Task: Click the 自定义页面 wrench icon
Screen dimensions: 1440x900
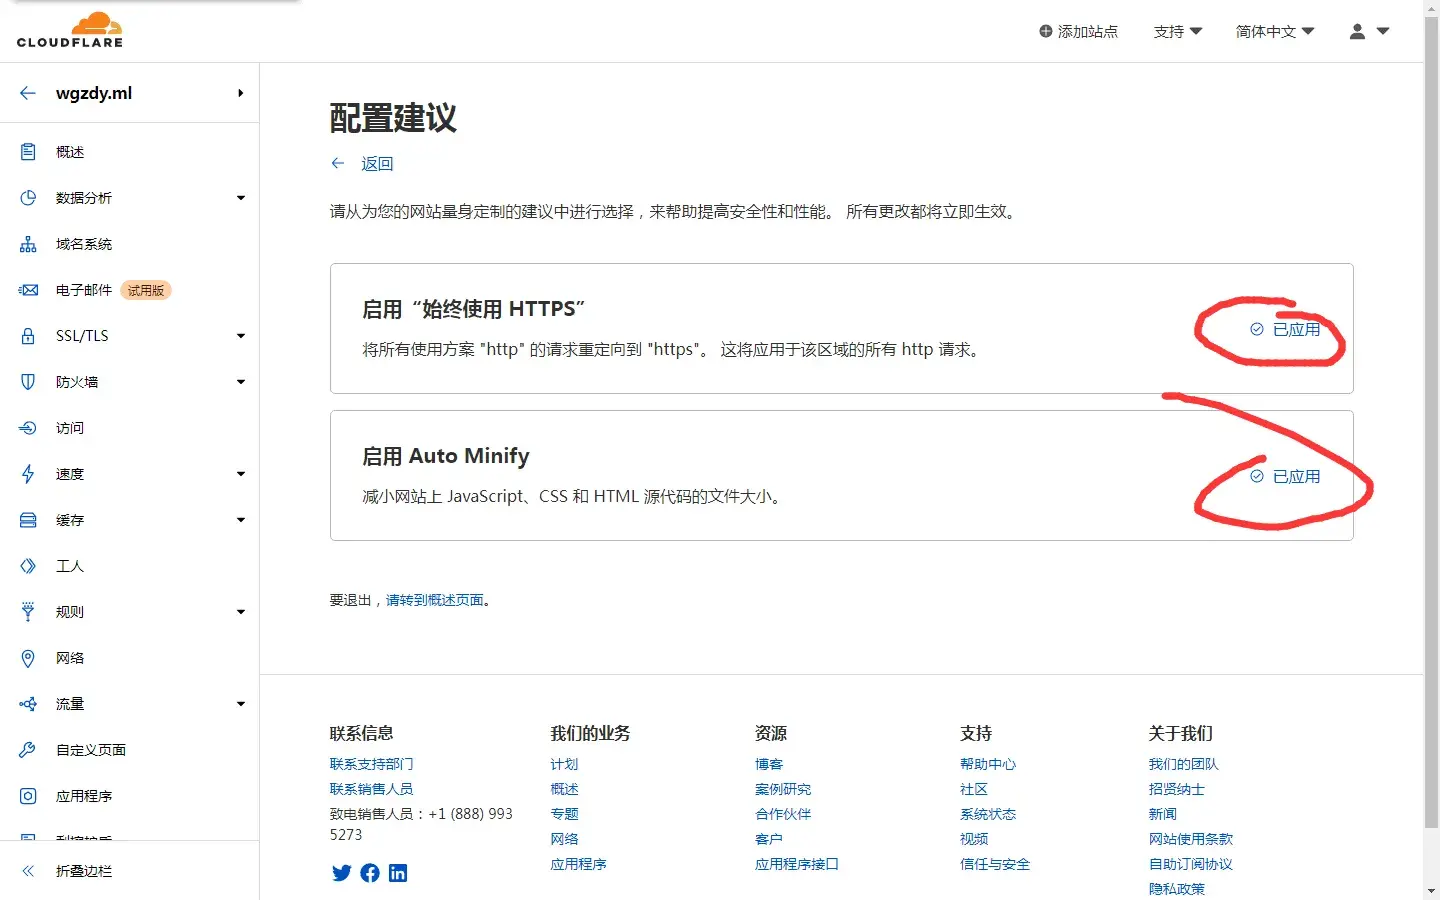Action: click(28, 750)
